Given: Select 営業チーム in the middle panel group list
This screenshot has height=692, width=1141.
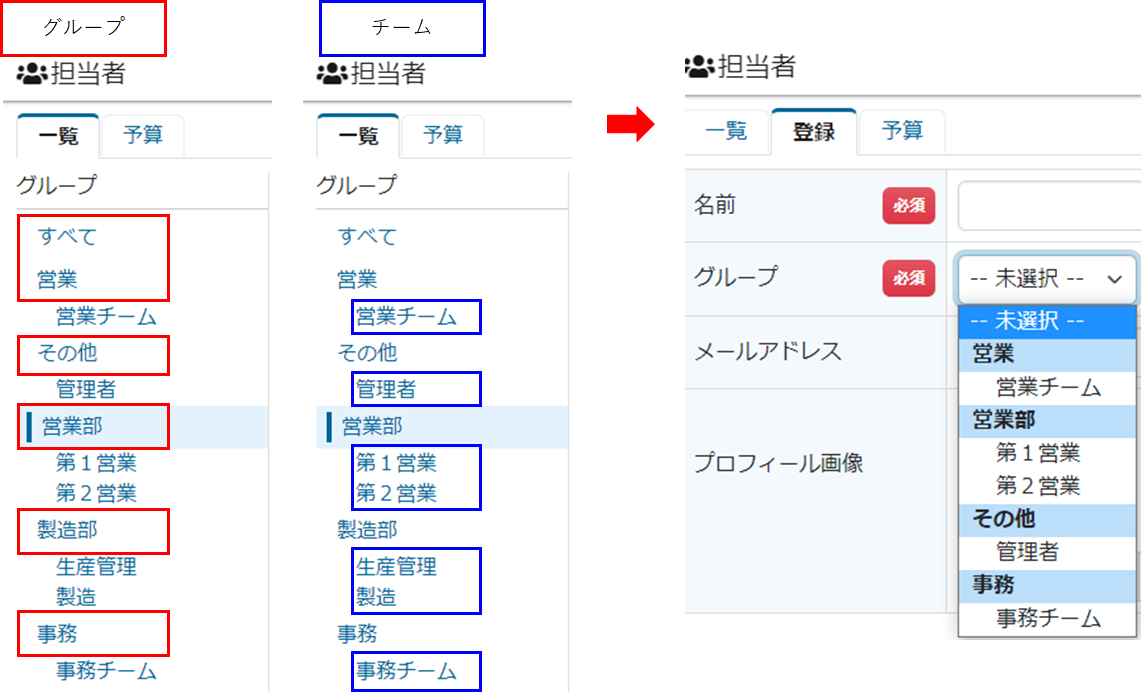Looking at the screenshot, I should tap(406, 317).
